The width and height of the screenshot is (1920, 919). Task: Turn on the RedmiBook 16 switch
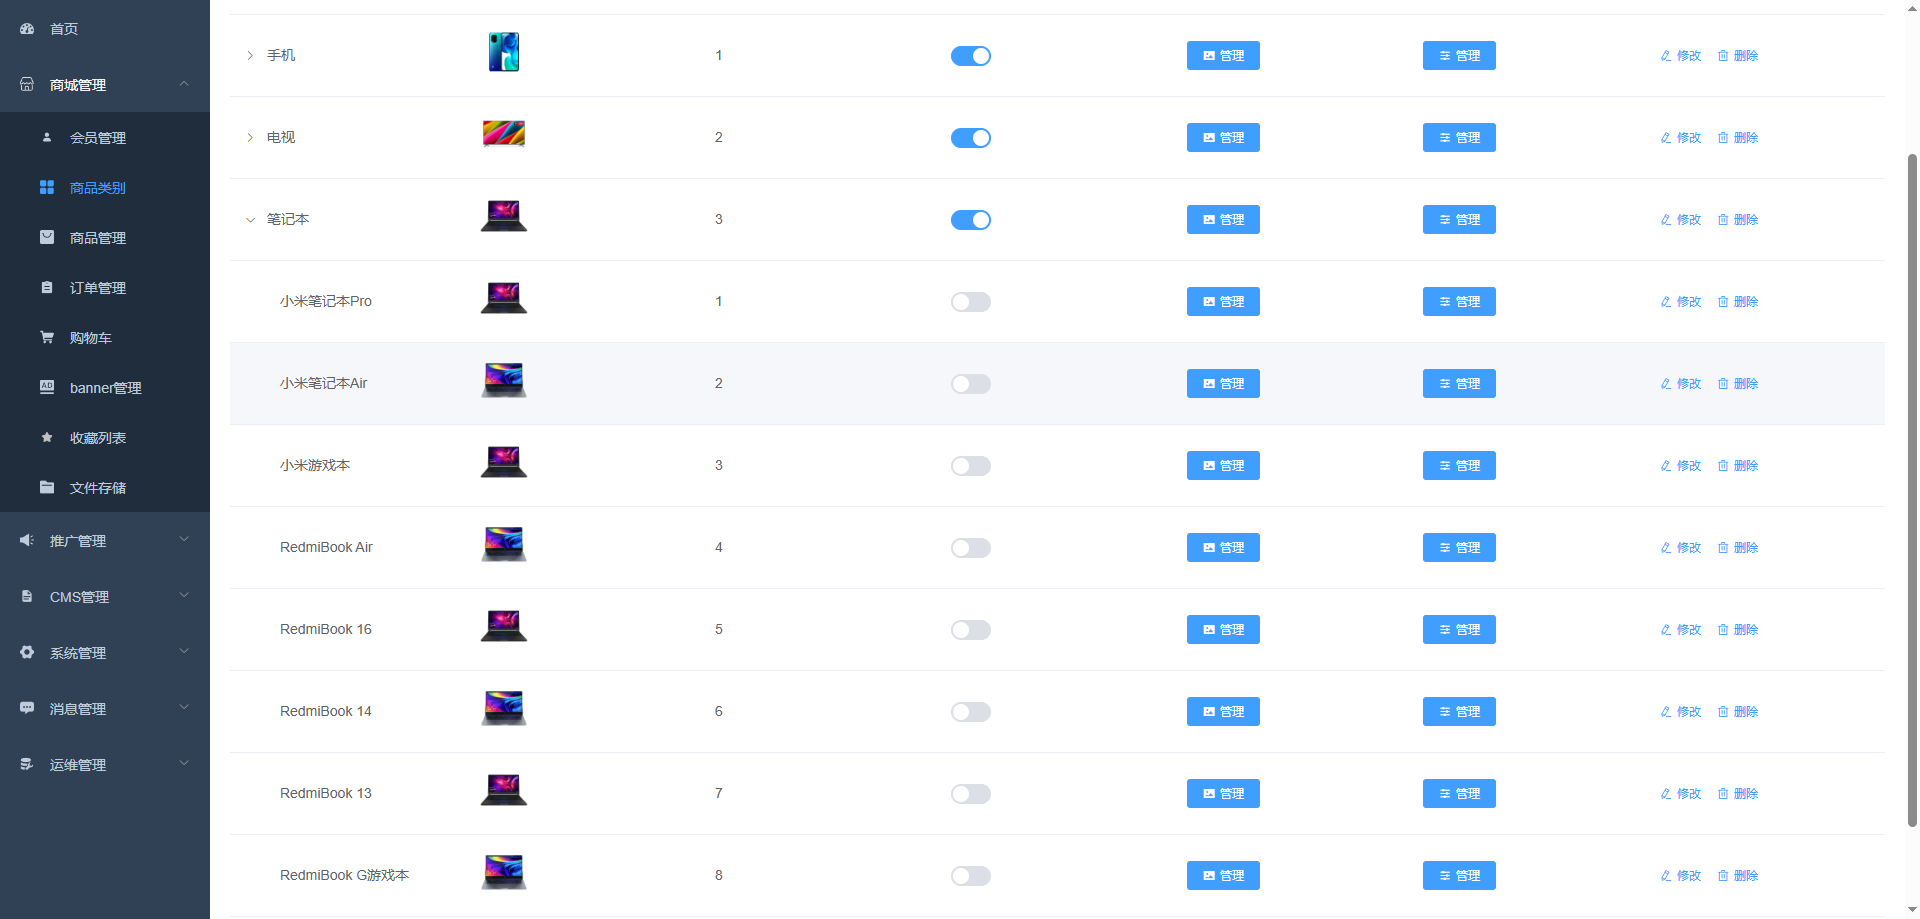[x=970, y=630]
